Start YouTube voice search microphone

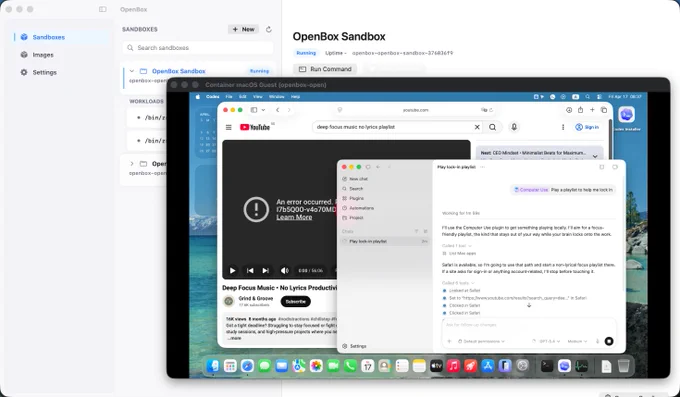pos(514,127)
